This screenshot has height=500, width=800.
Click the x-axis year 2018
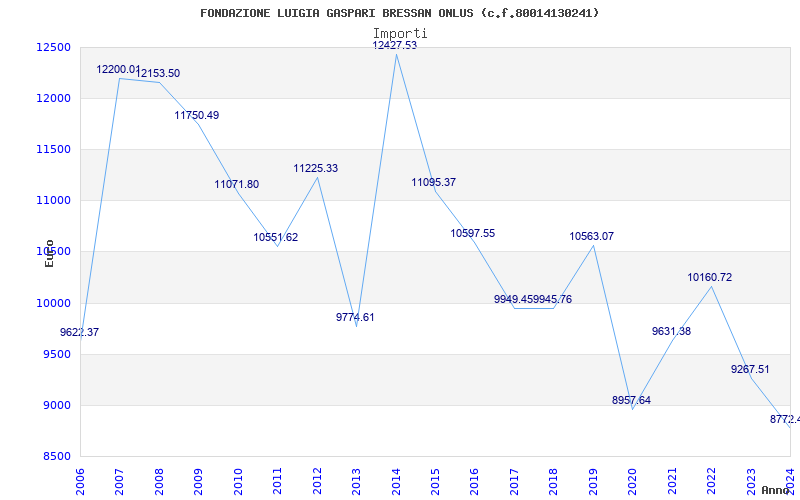[x=553, y=482]
